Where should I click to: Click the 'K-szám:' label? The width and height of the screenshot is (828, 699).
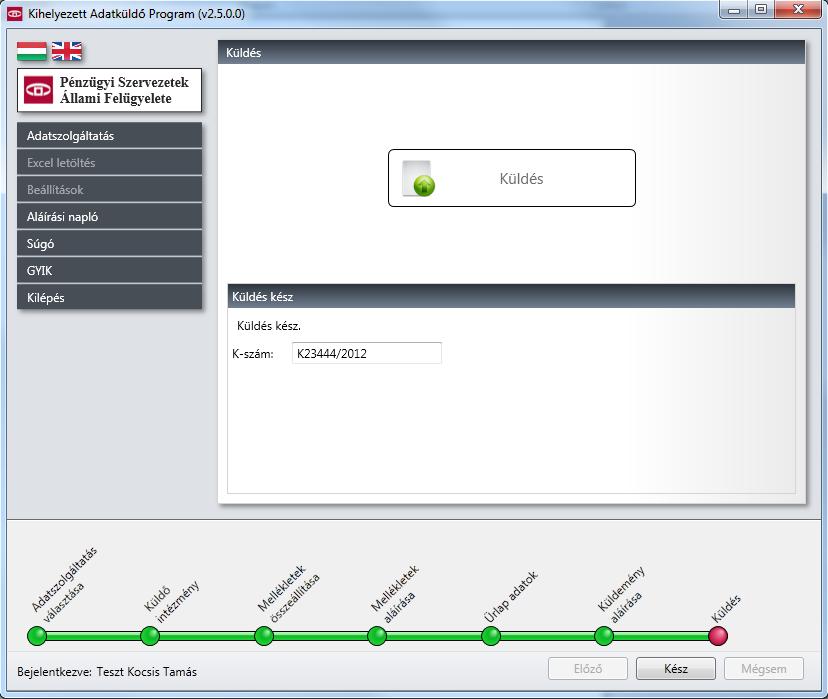coord(253,354)
